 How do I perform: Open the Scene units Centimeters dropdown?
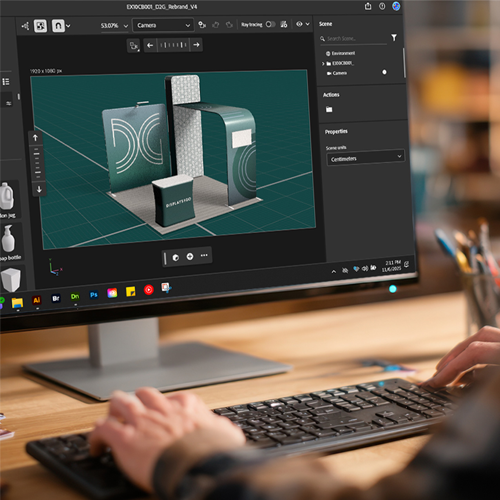pos(366,158)
